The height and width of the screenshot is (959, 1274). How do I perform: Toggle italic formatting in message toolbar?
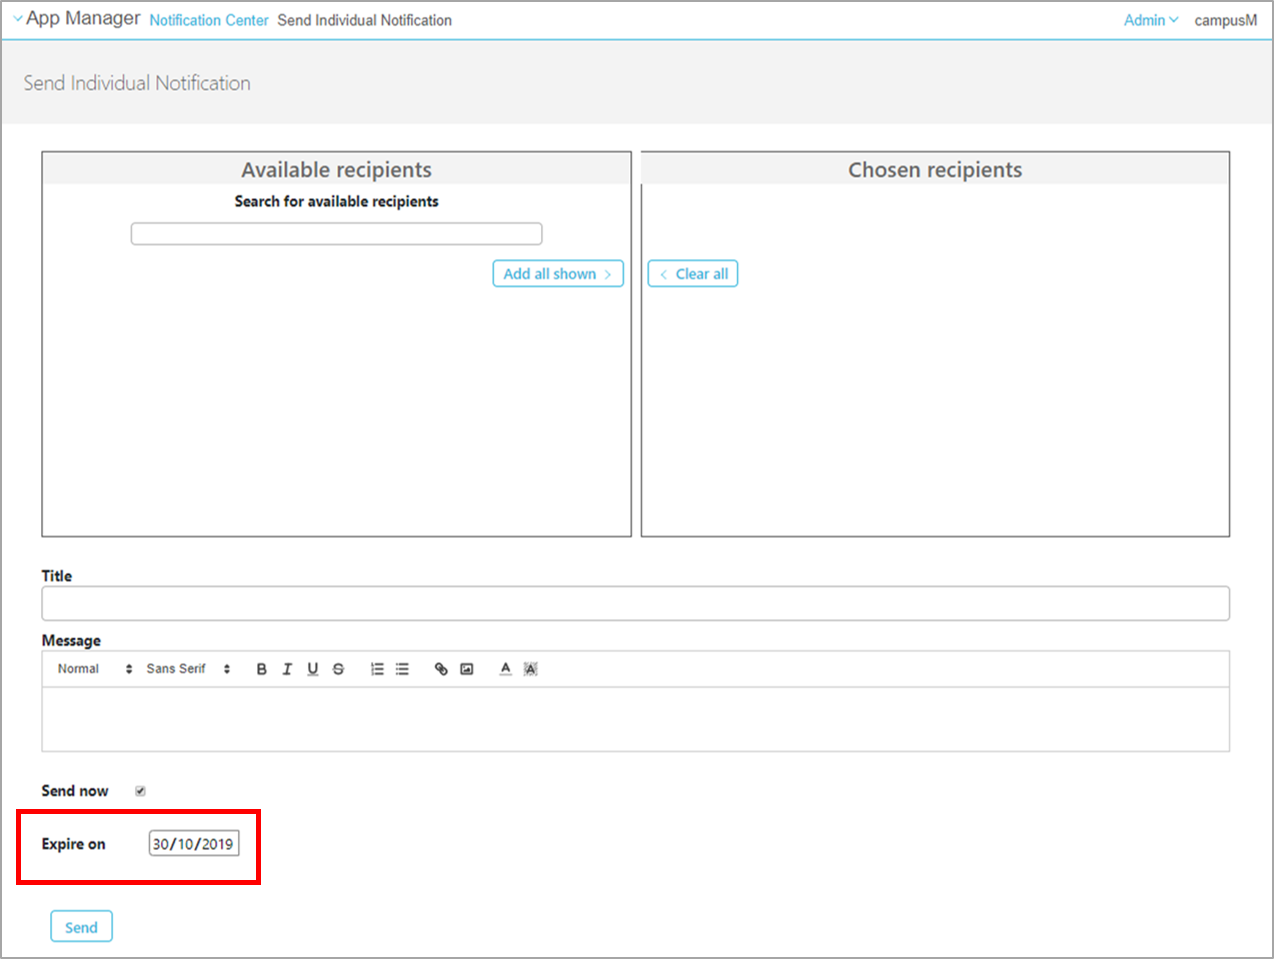click(x=287, y=669)
